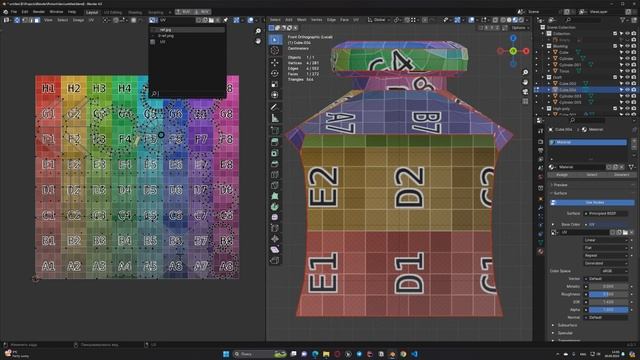Select the Knife tool
The width and height of the screenshot is (640, 360).
click(x=275, y=185)
